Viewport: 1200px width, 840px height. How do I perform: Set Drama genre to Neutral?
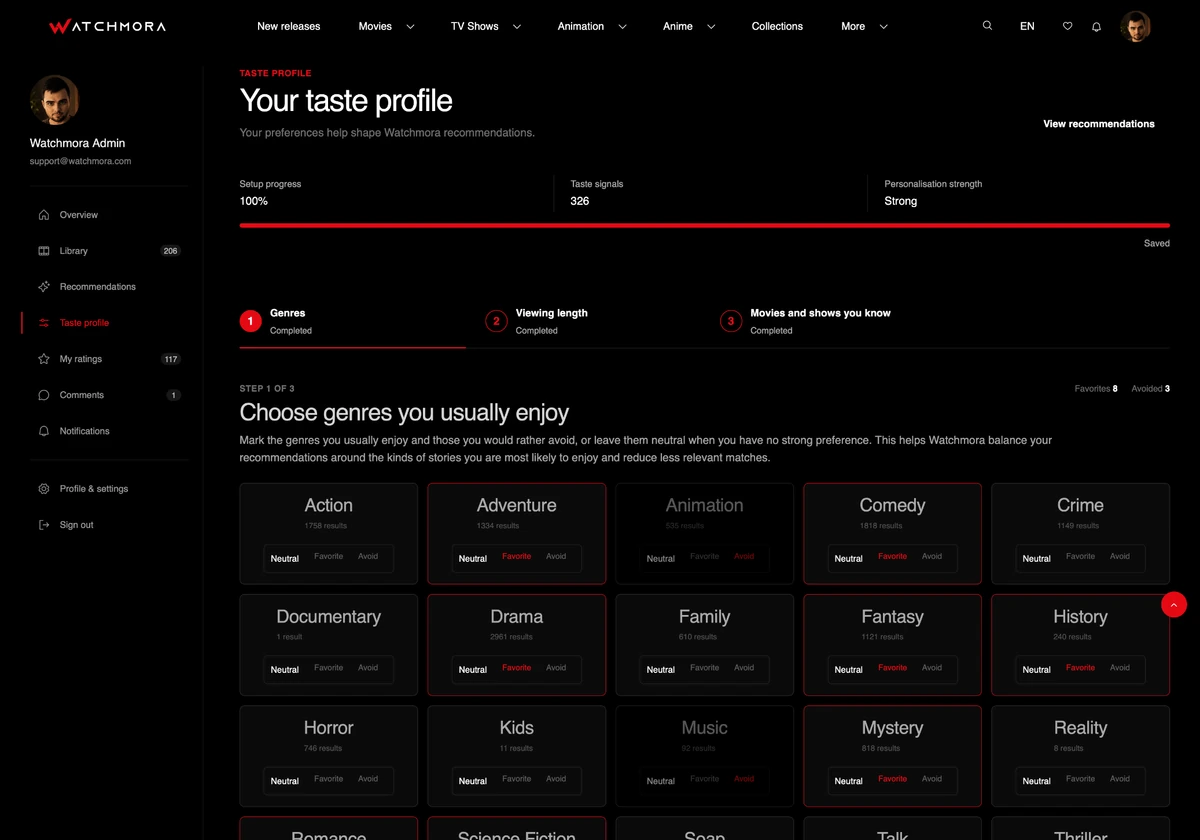pyautogui.click(x=473, y=670)
